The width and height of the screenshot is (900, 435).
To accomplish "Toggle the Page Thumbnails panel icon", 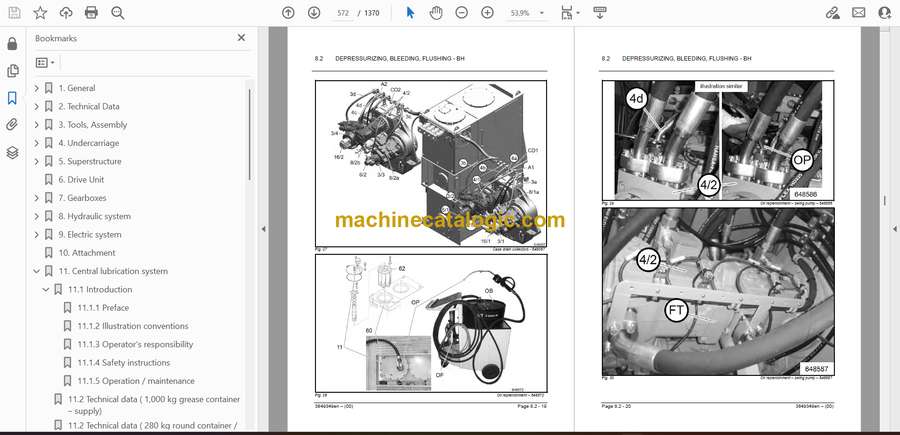I will point(13,71).
